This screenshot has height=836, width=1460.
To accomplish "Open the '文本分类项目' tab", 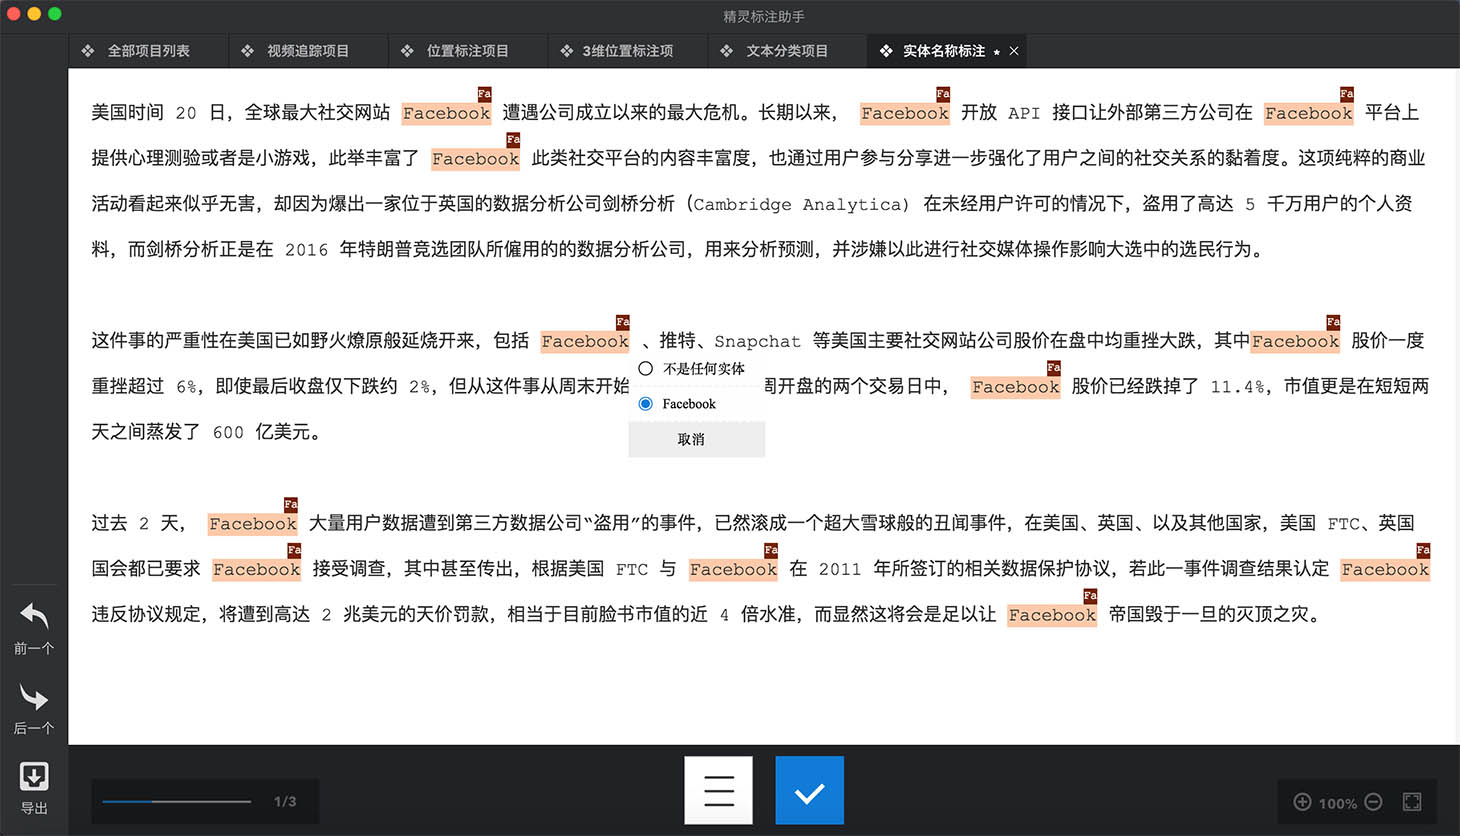I will pyautogui.click(x=786, y=51).
